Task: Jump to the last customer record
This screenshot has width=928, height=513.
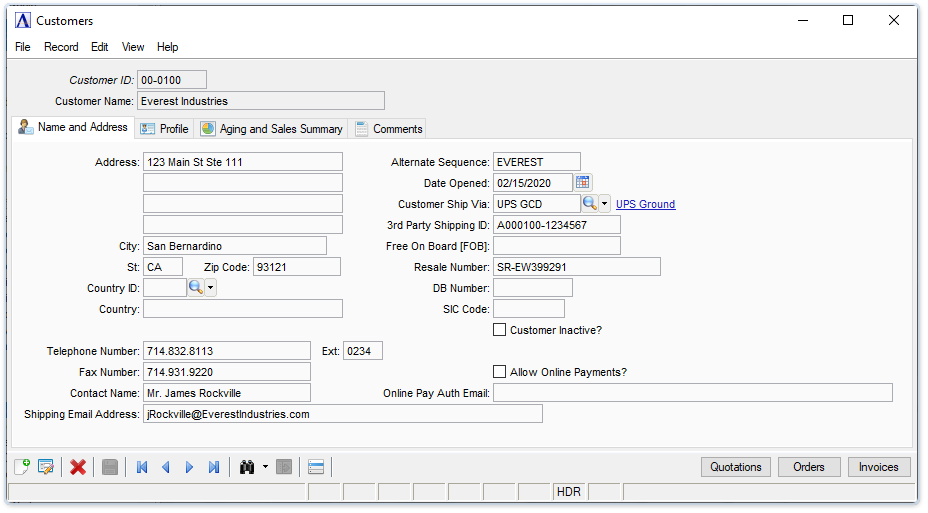Action: pyautogui.click(x=214, y=467)
